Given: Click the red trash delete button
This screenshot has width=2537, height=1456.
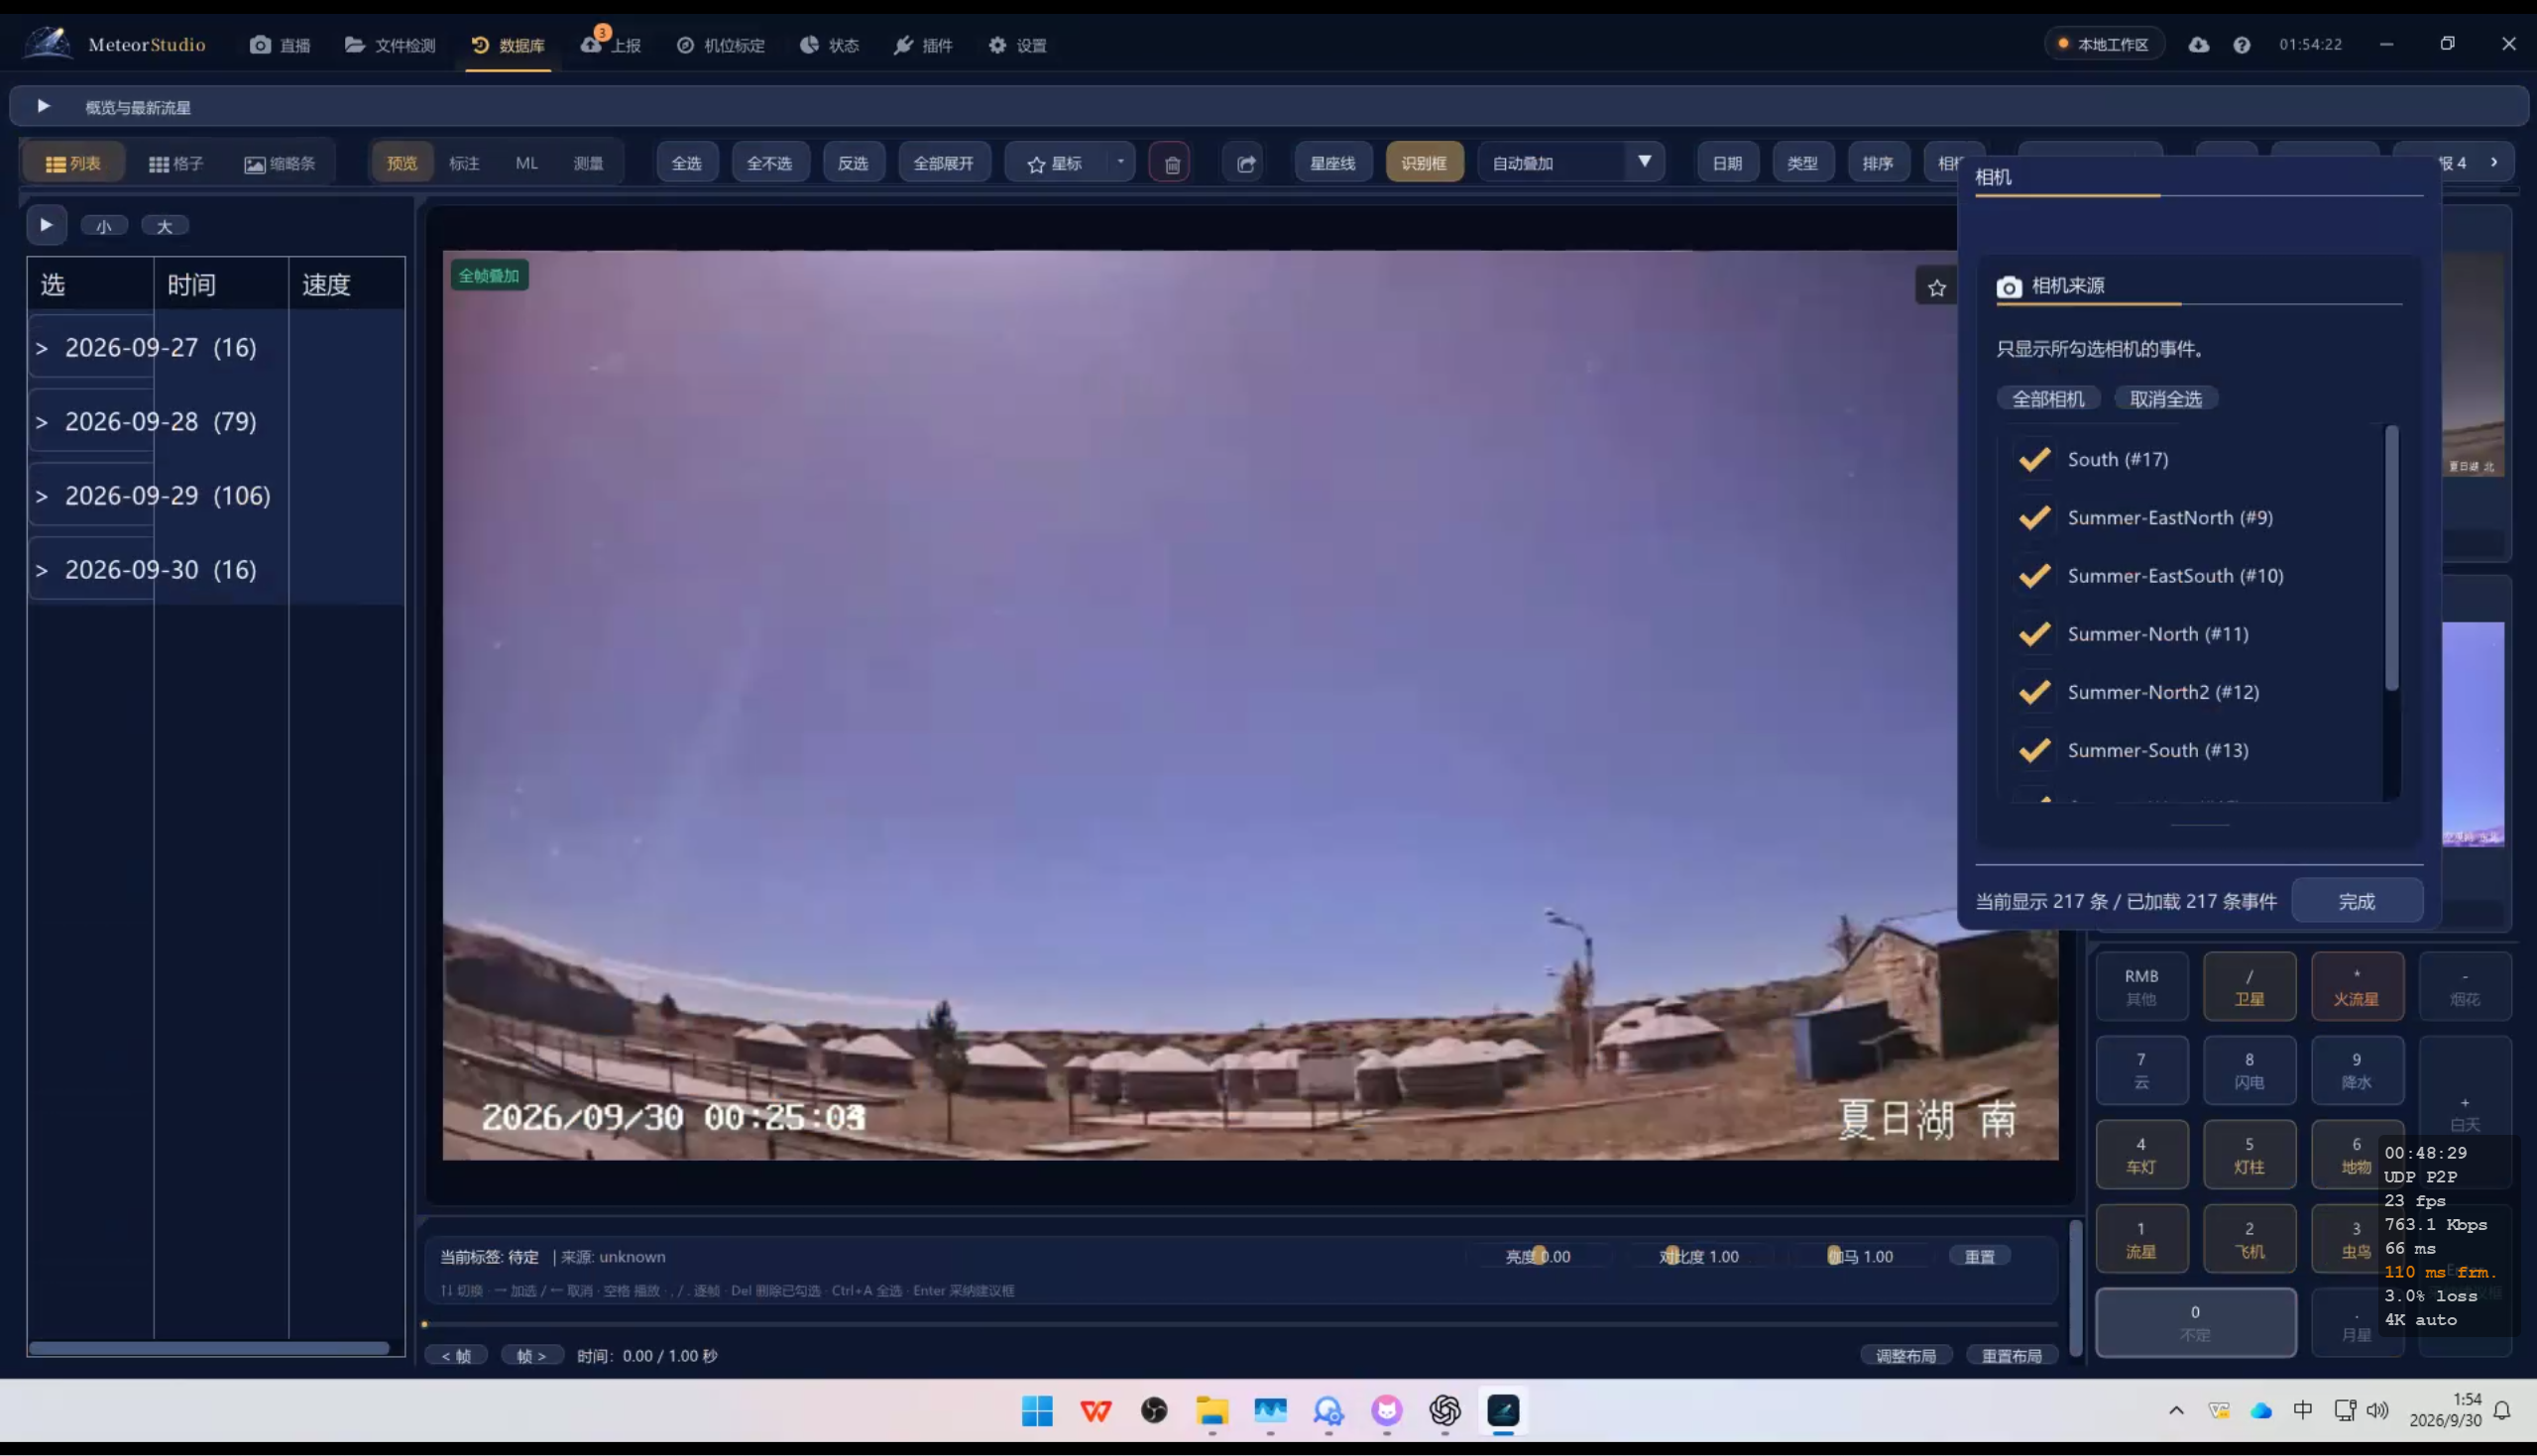Looking at the screenshot, I should [1170, 163].
